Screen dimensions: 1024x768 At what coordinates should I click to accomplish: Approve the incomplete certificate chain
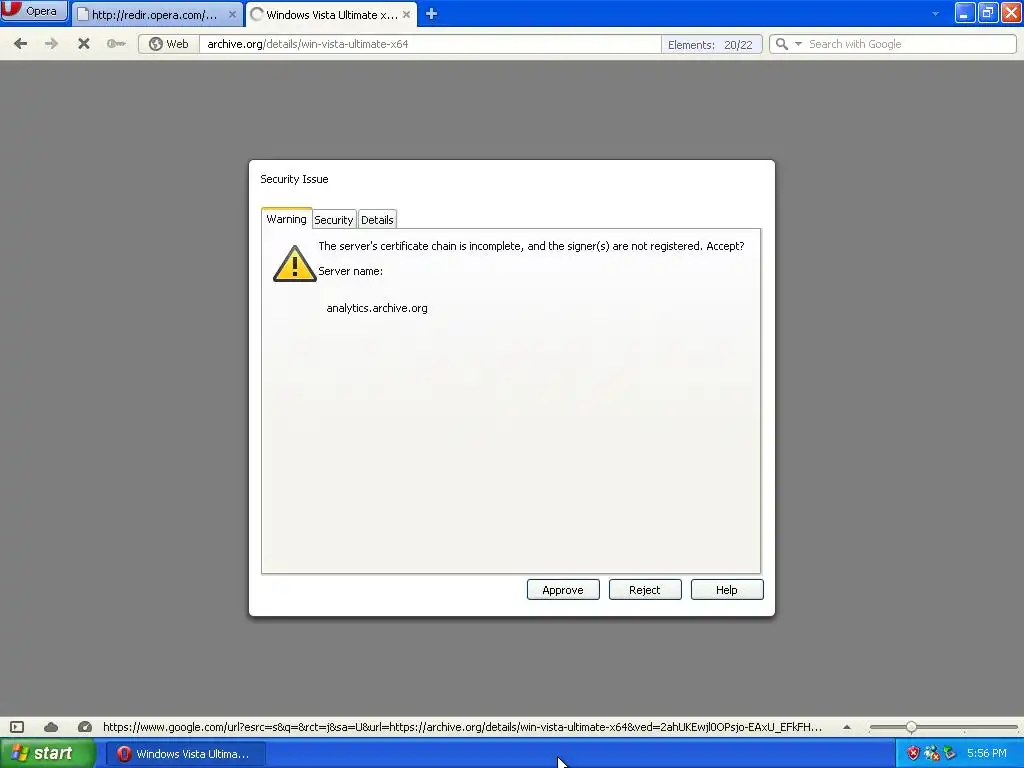[x=563, y=590]
